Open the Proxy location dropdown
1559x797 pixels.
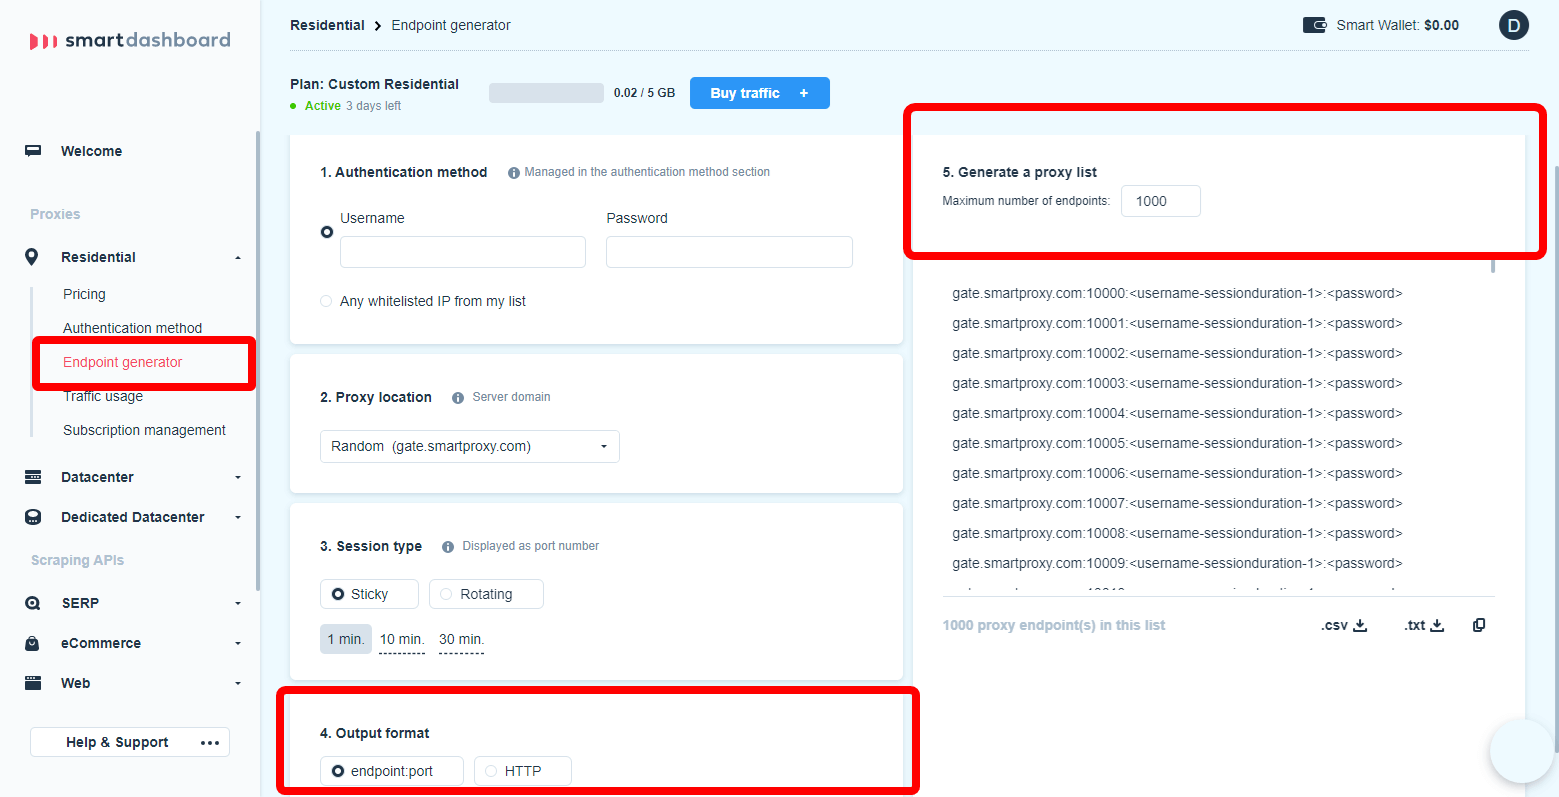click(x=470, y=447)
